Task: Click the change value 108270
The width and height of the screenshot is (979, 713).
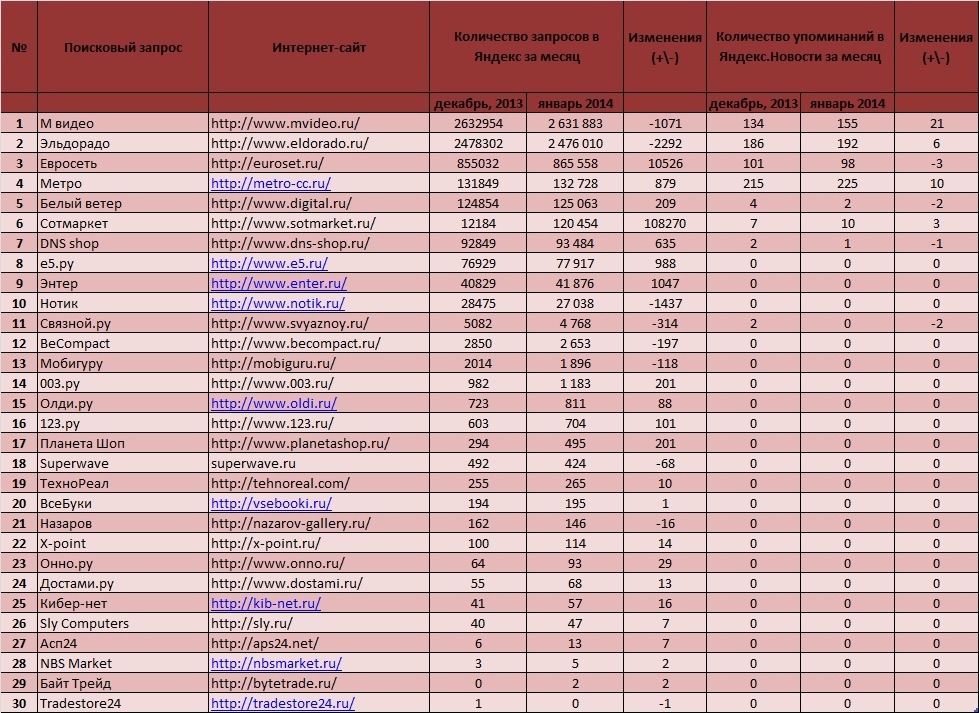Action: click(x=665, y=224)
